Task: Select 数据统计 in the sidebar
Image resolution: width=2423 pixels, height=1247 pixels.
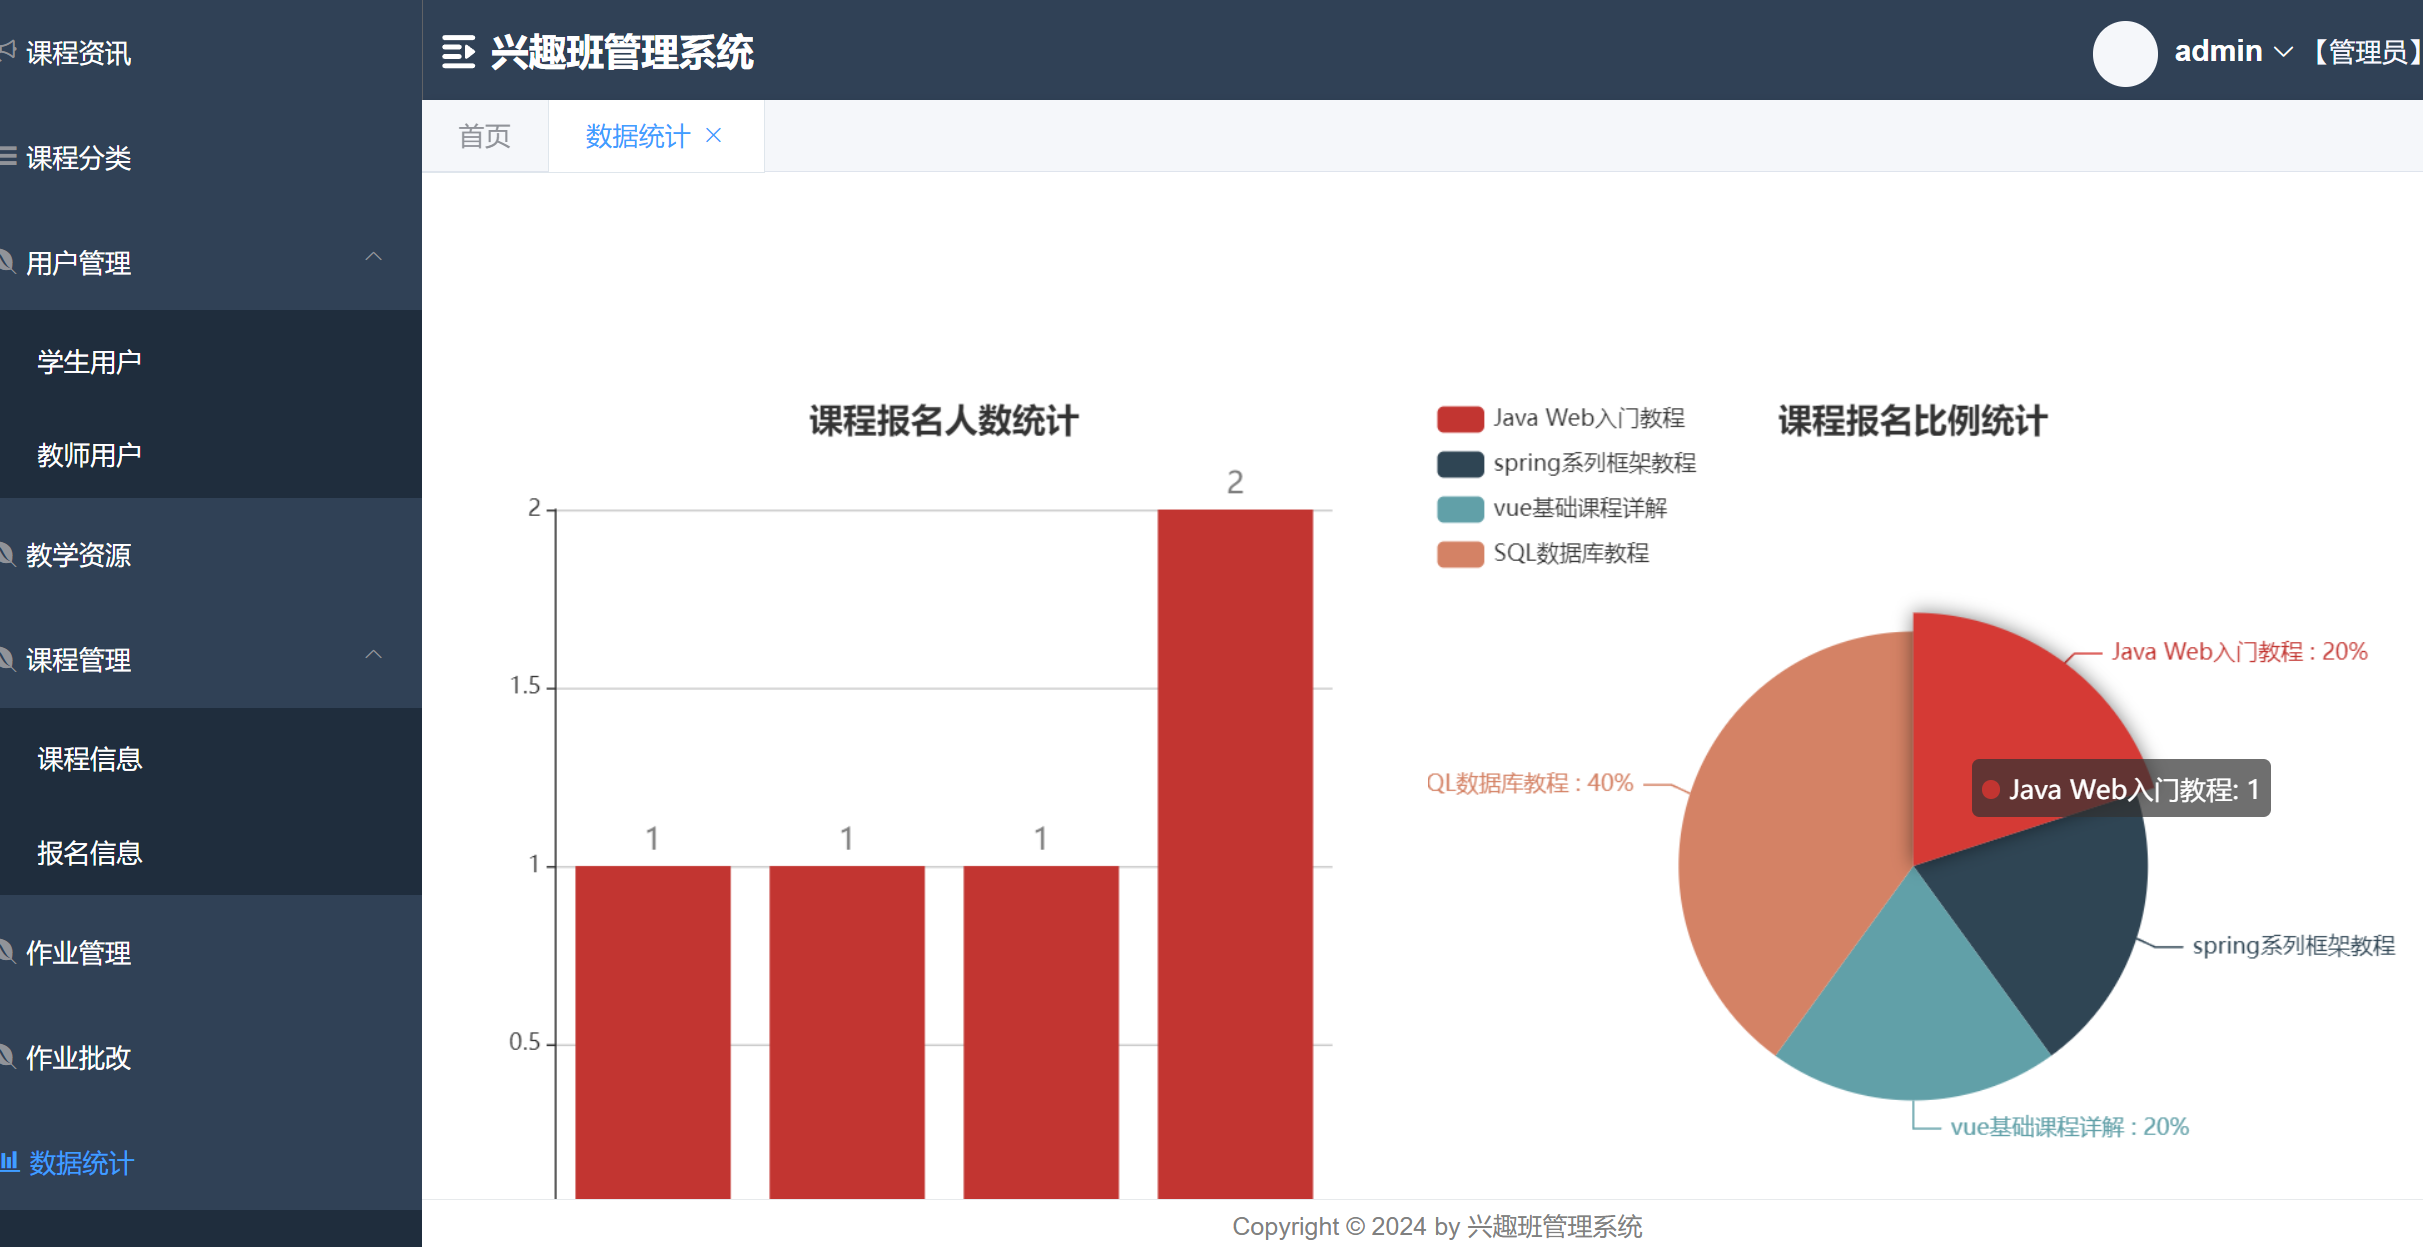Action: 80,1164
